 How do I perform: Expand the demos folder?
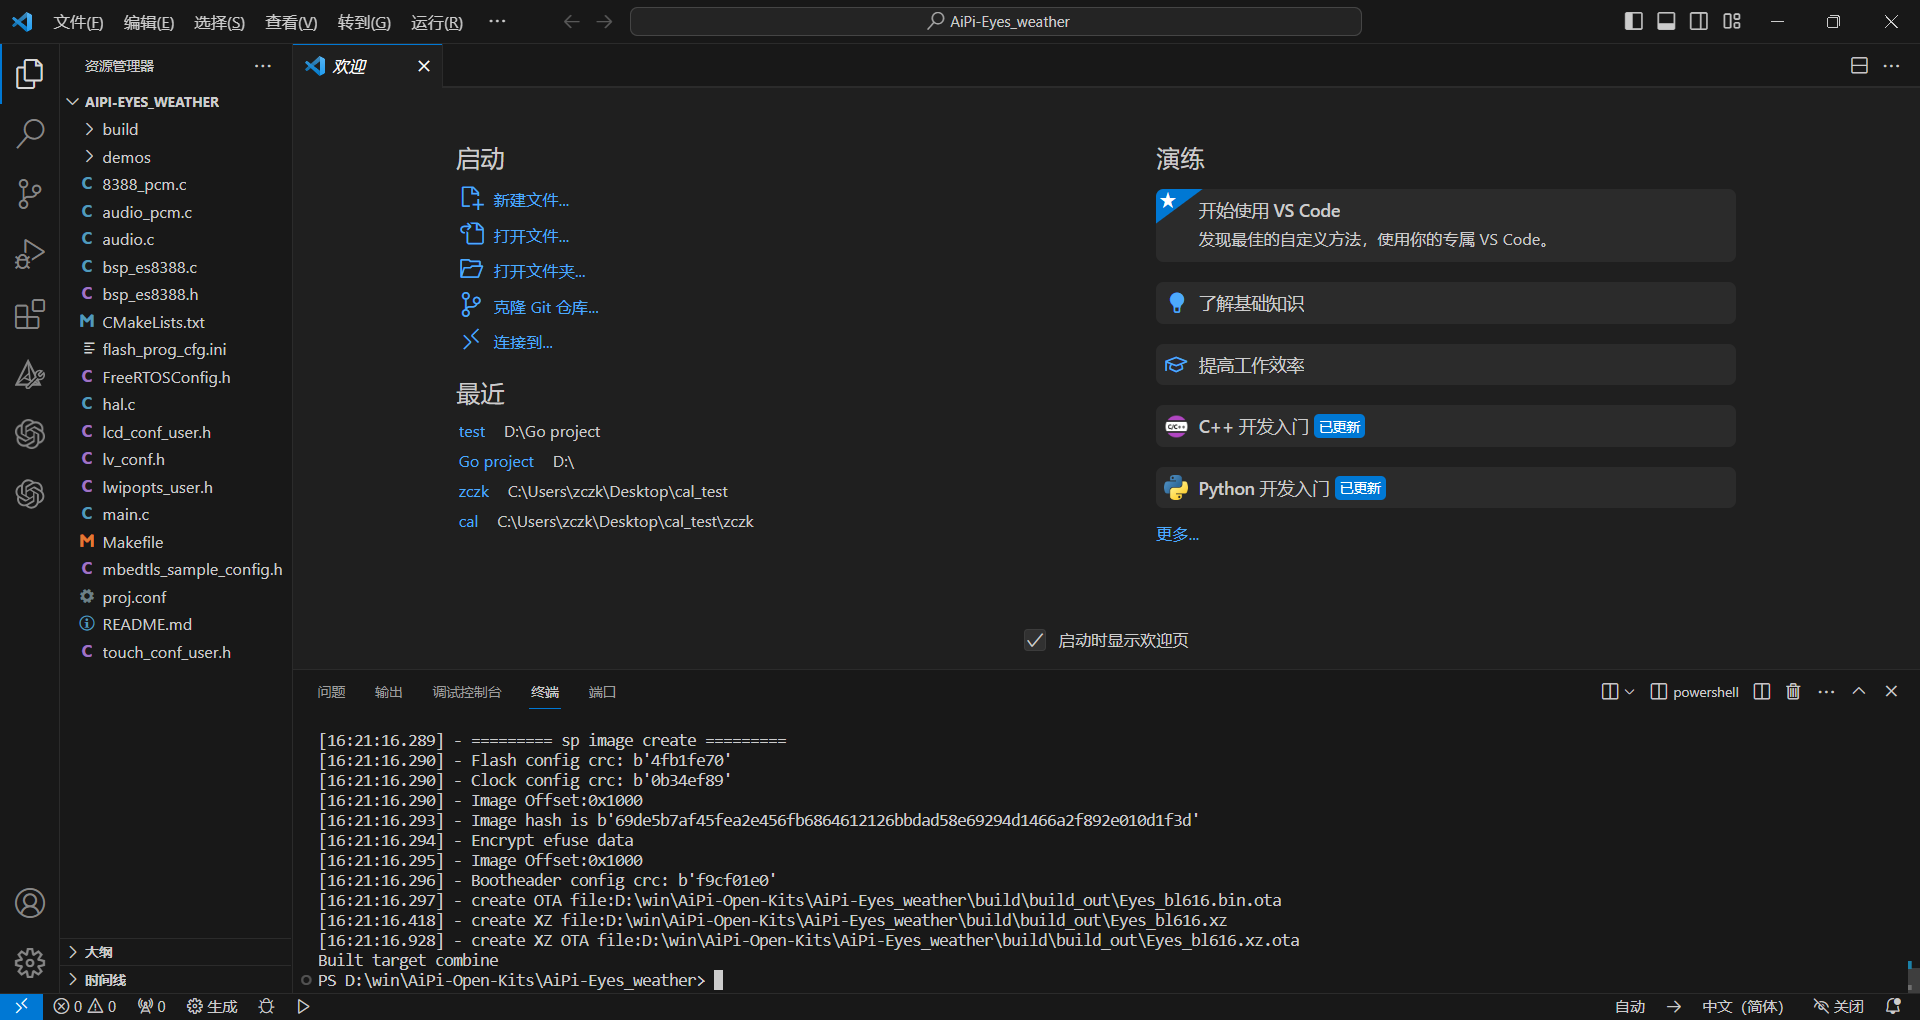coord(176,157)
